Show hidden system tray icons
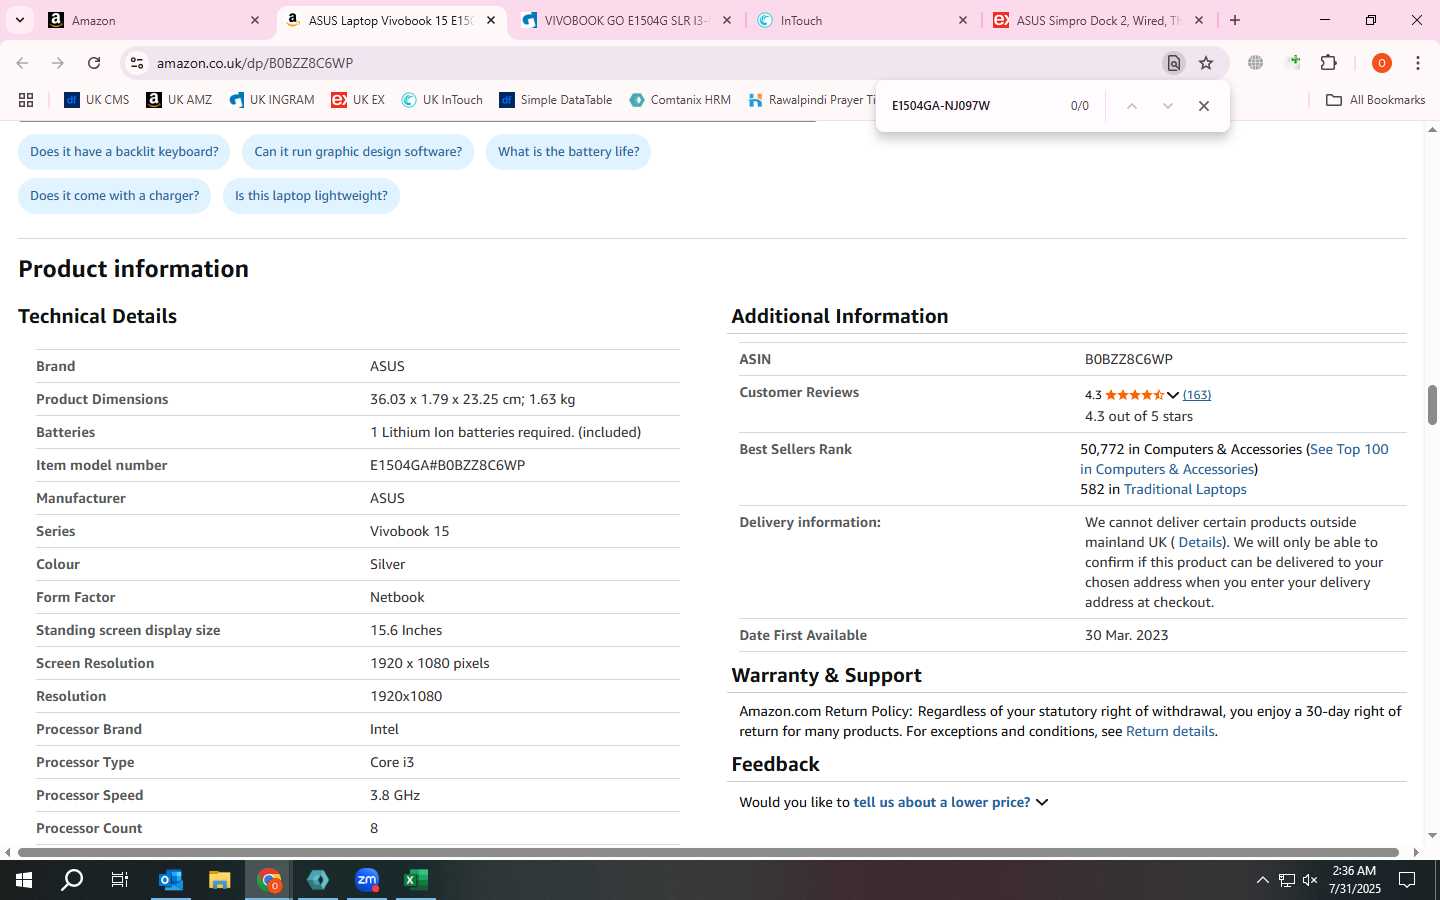This screenshot has width=1440, height=900. point(1262,880)
